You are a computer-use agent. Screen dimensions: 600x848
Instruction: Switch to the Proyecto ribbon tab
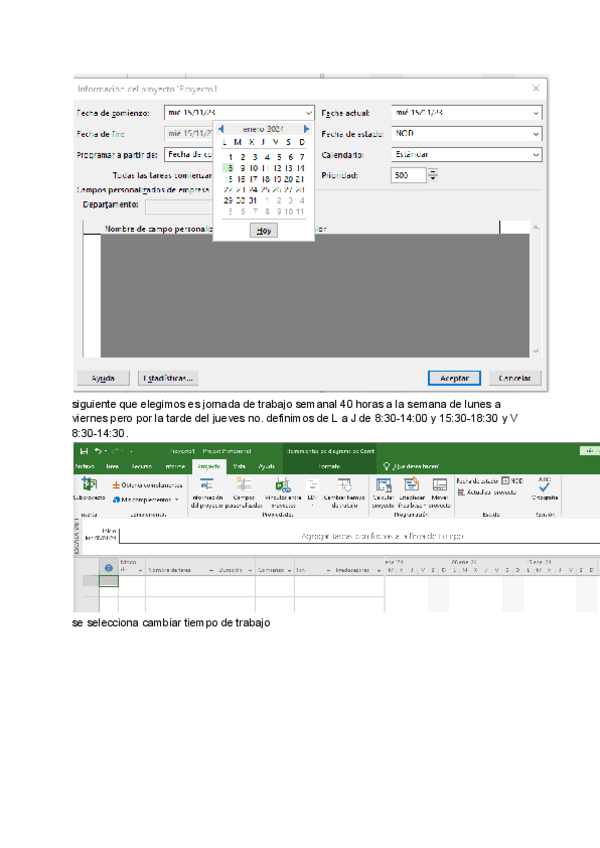pyautogui.click(x=209, y=466)
